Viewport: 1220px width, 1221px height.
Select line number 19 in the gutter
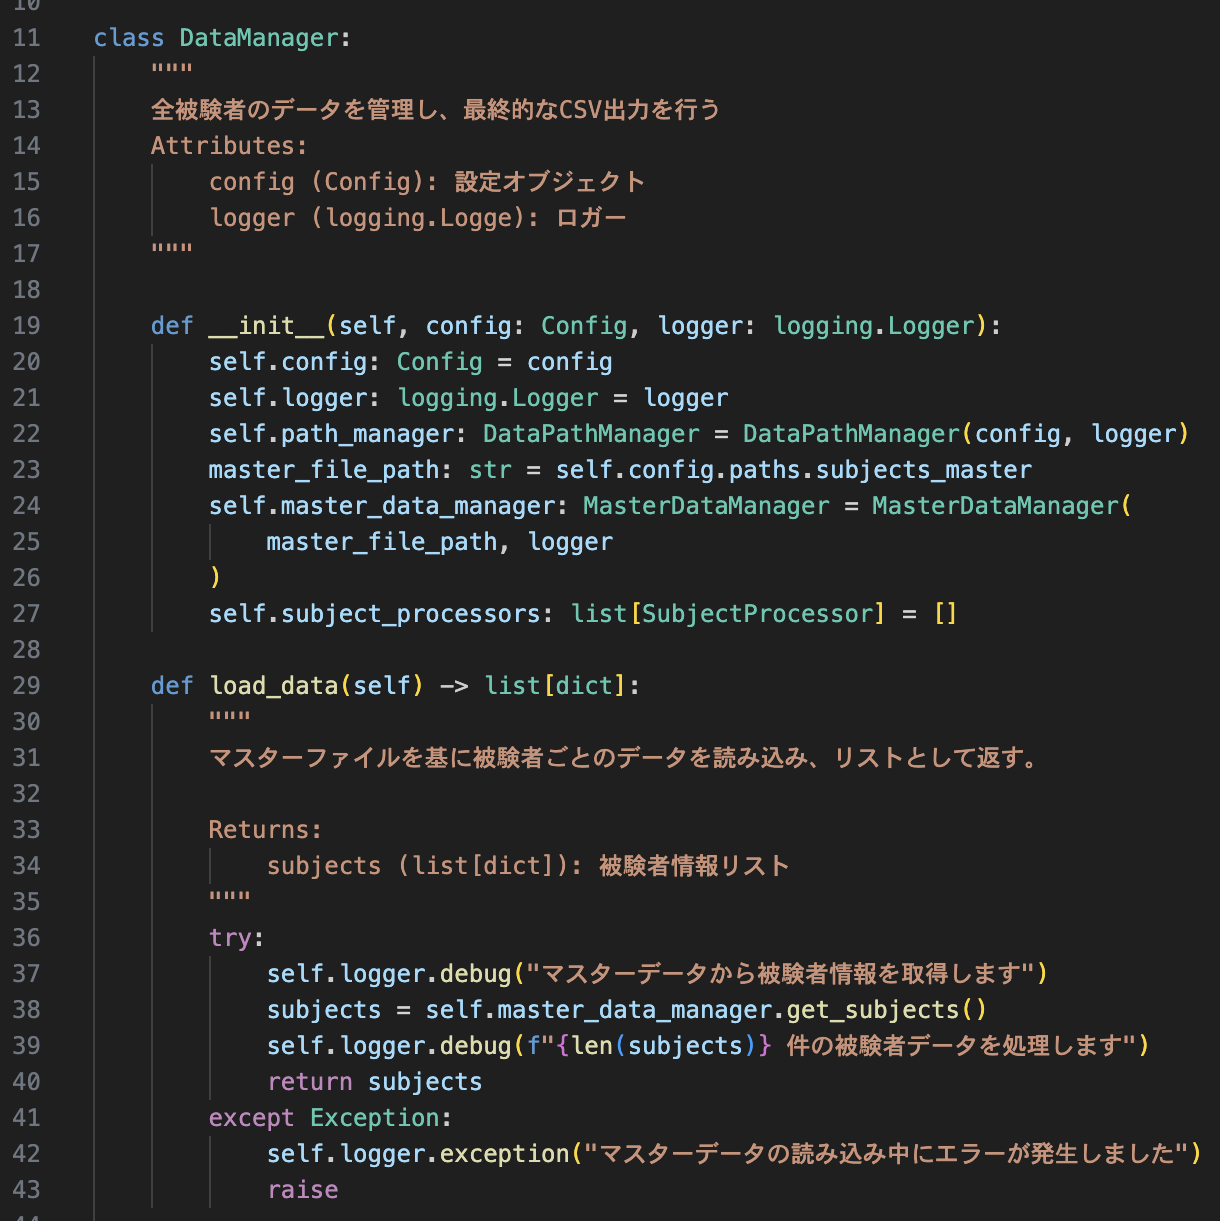(27, 326)
